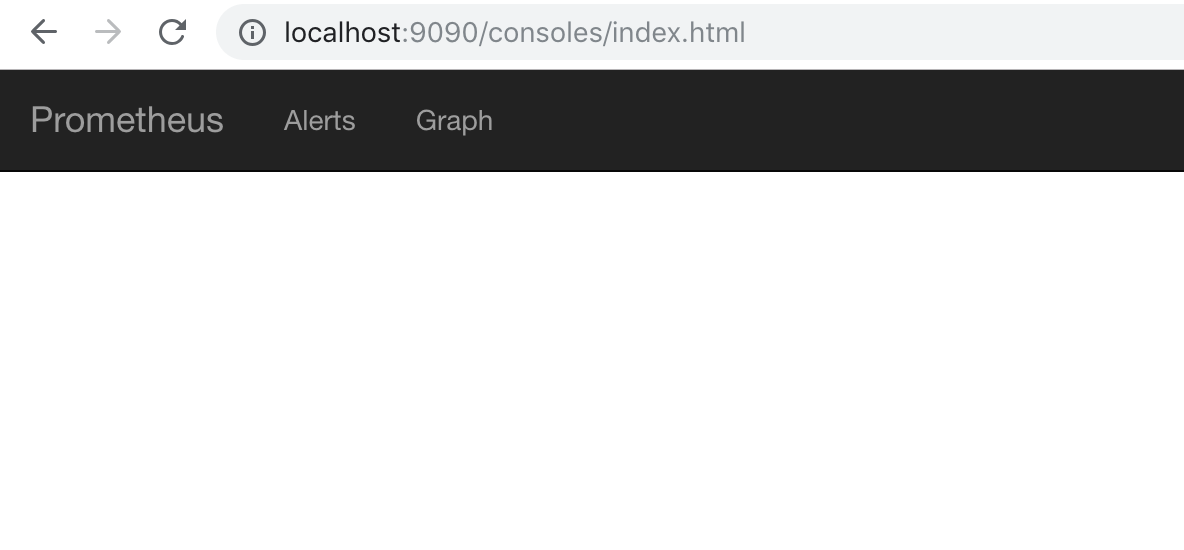Go to Prometheus home via navbar title
Image resolution: width=1184 pixels, height=550 pixels.
127,120
